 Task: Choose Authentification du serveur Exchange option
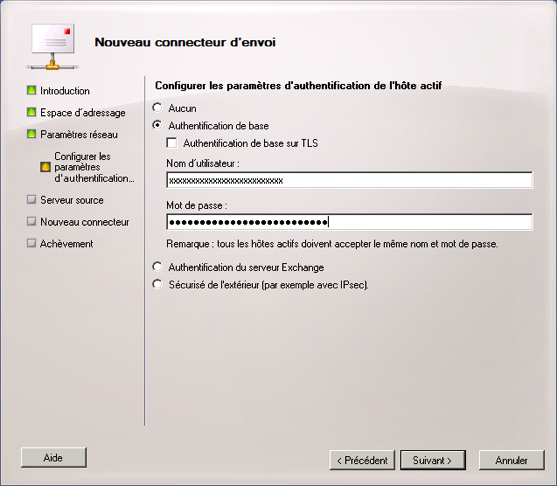coord(157,267)
